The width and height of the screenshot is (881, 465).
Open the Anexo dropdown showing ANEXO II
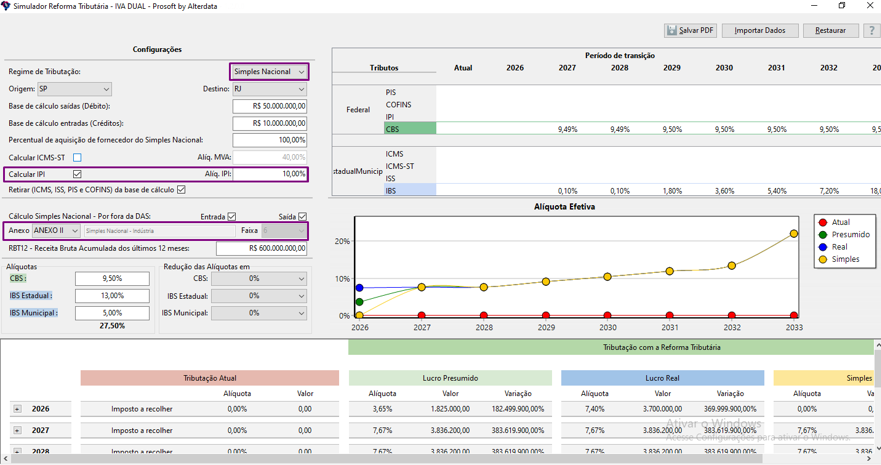coord(56,231)
